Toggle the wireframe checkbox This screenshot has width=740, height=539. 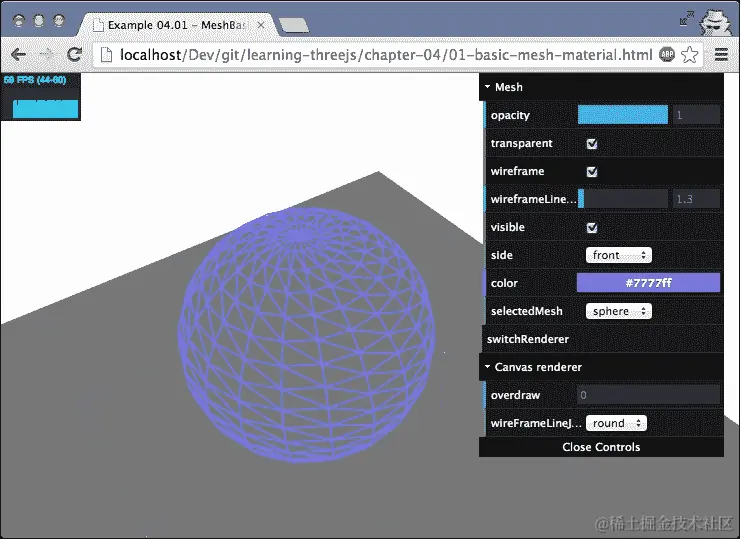pyautogui.click(x=592, y=171)
